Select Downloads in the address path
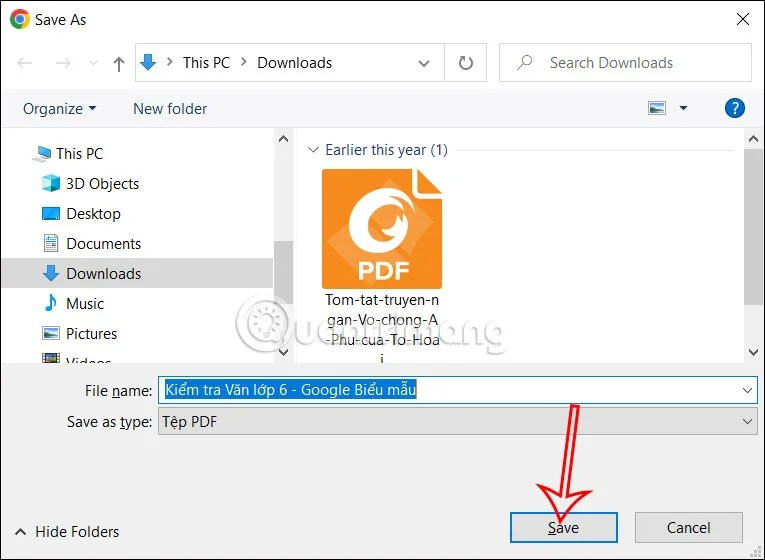 295,62
